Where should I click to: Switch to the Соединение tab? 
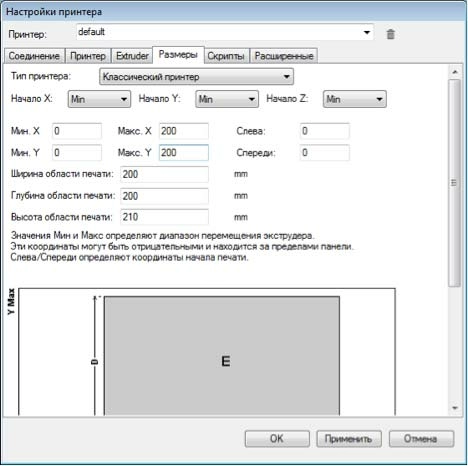click(34, 56)
